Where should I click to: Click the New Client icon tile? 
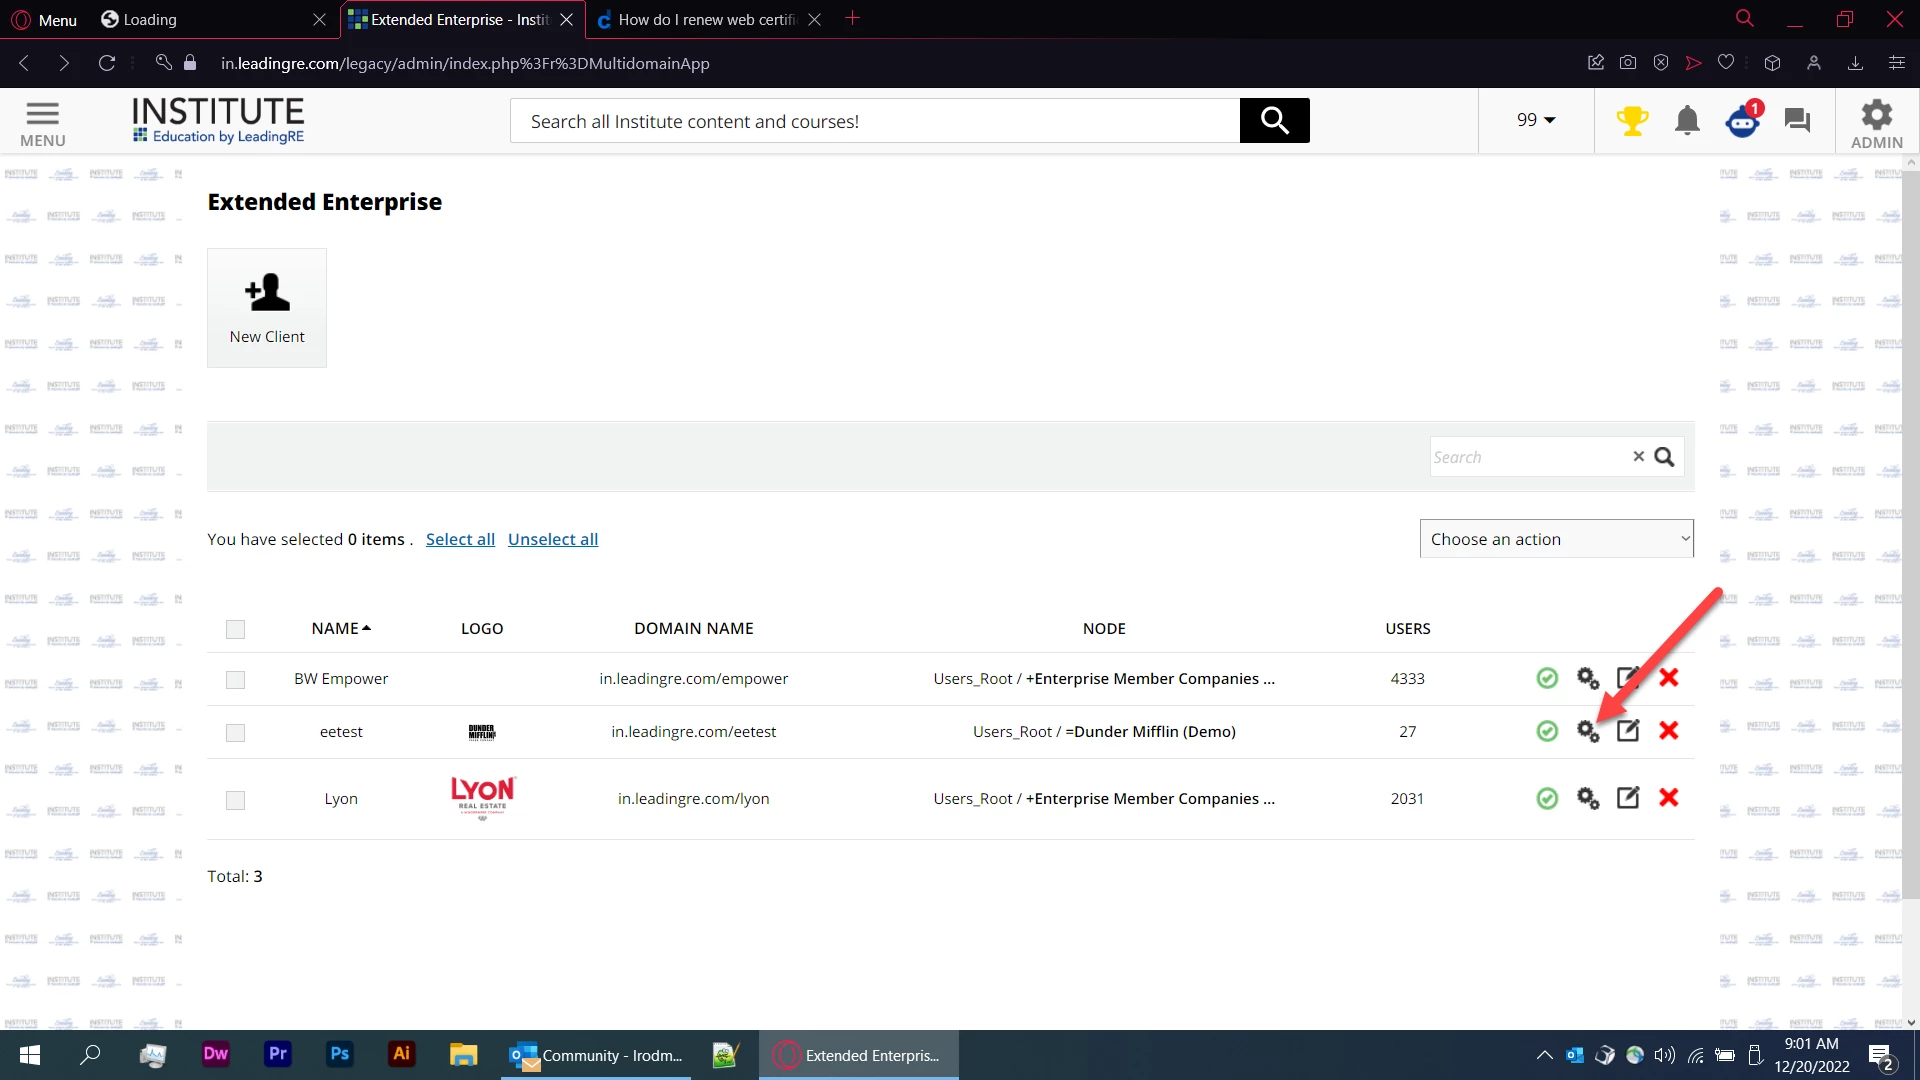pos(267,307)
